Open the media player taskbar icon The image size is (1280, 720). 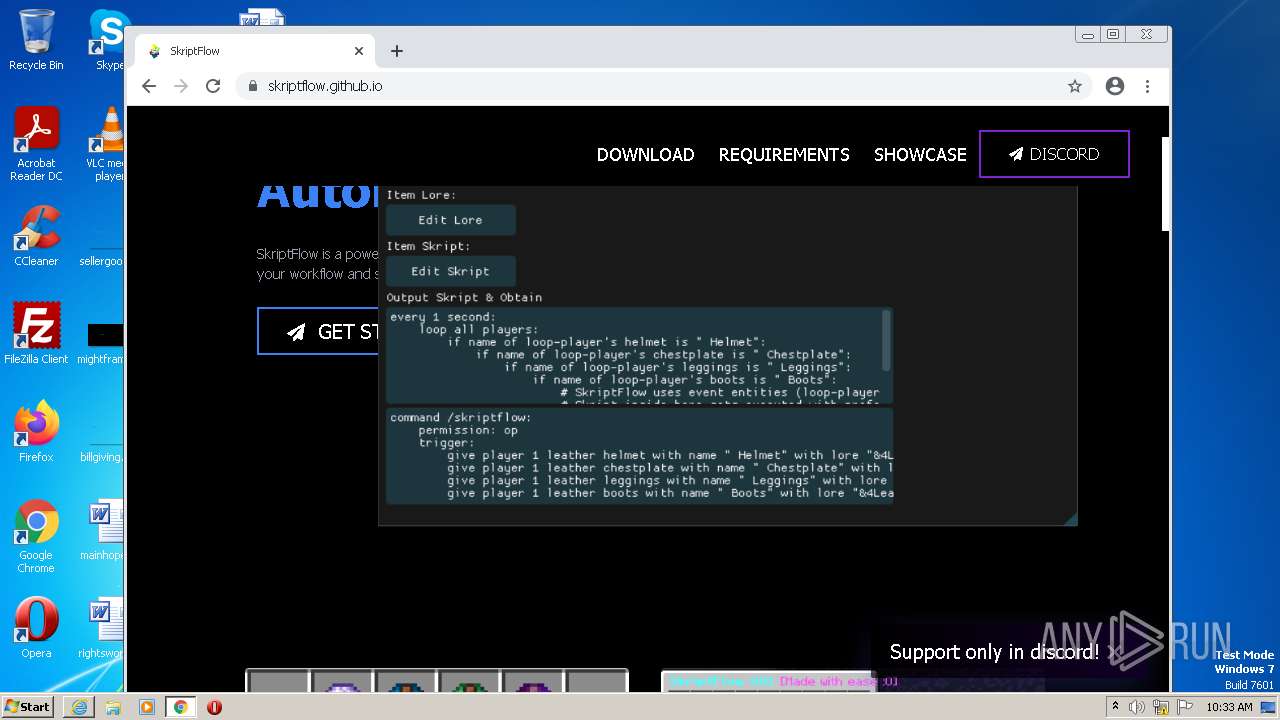(x=147, y=707)
